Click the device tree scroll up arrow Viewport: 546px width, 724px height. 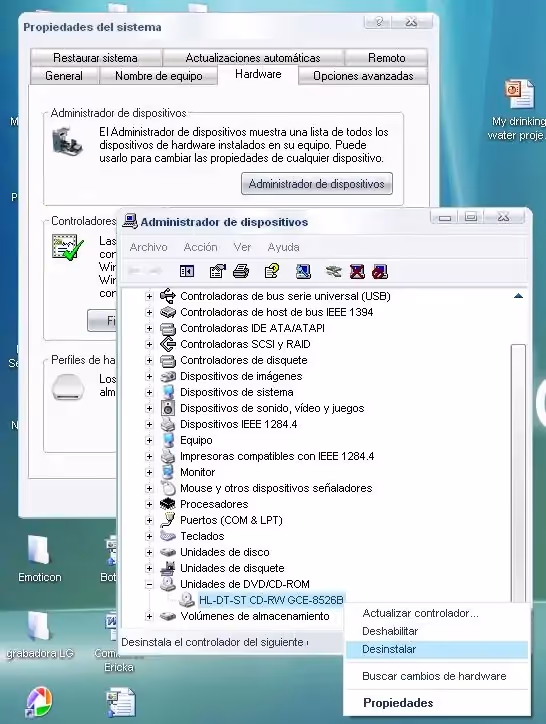click(518, 296)
